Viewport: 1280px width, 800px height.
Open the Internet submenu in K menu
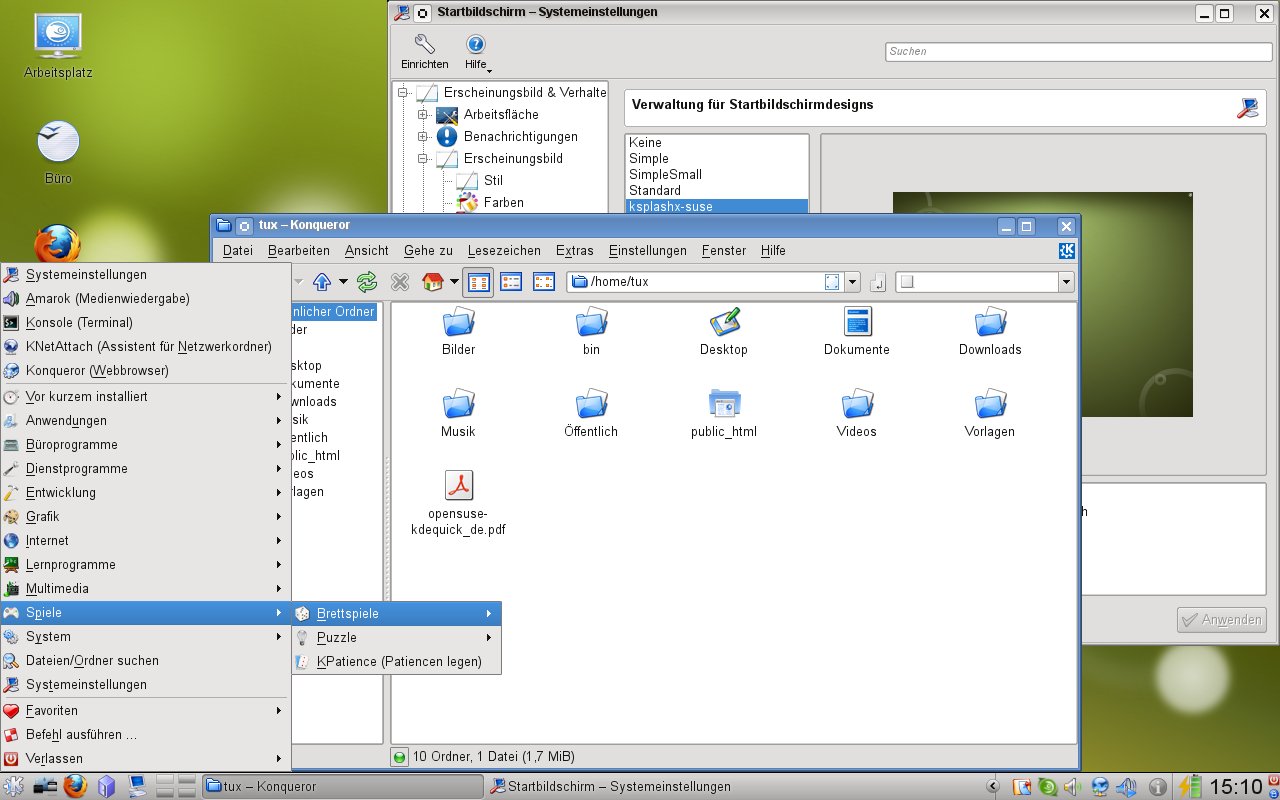[146, 540]
